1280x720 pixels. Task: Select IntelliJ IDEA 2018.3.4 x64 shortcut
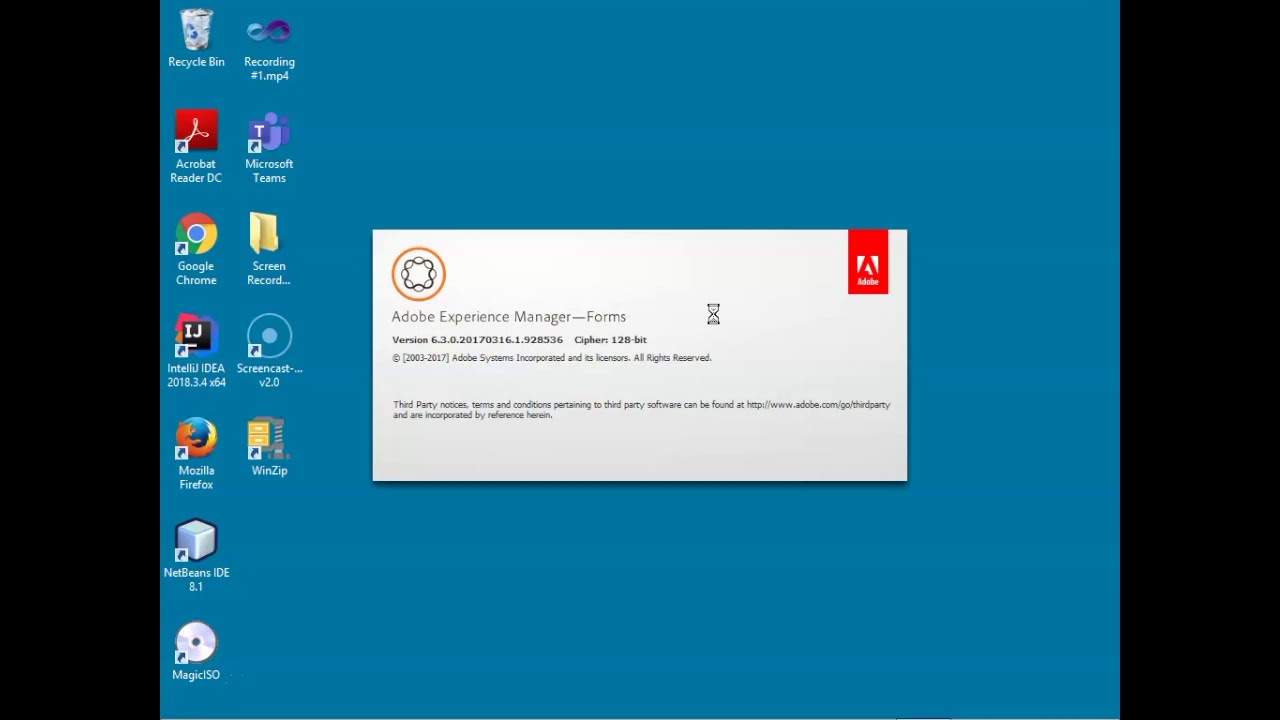[196, 351]
